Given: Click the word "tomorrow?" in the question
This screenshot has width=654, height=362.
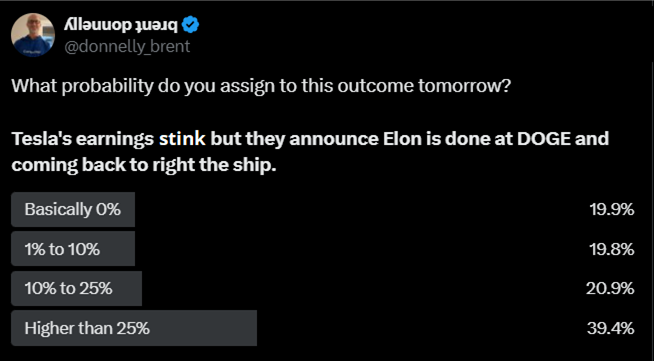Looking at the screenshot, I should pyautogui.click(x=468, y=86).
